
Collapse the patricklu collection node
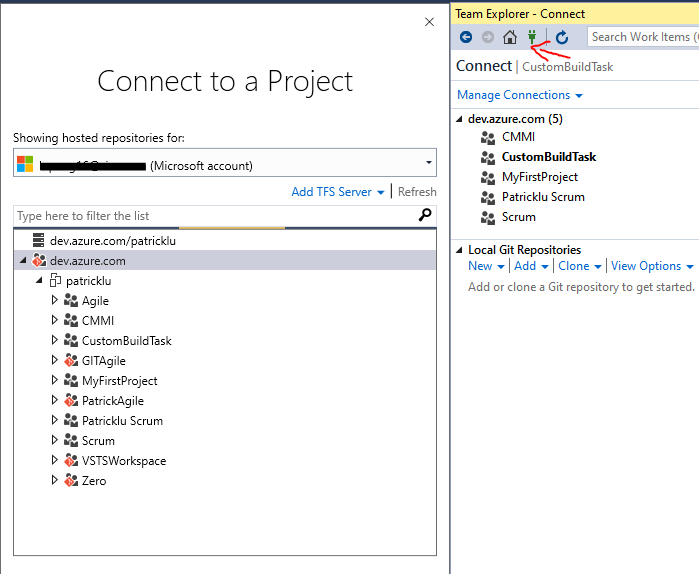pyautogui.click(x=39, y=280)
